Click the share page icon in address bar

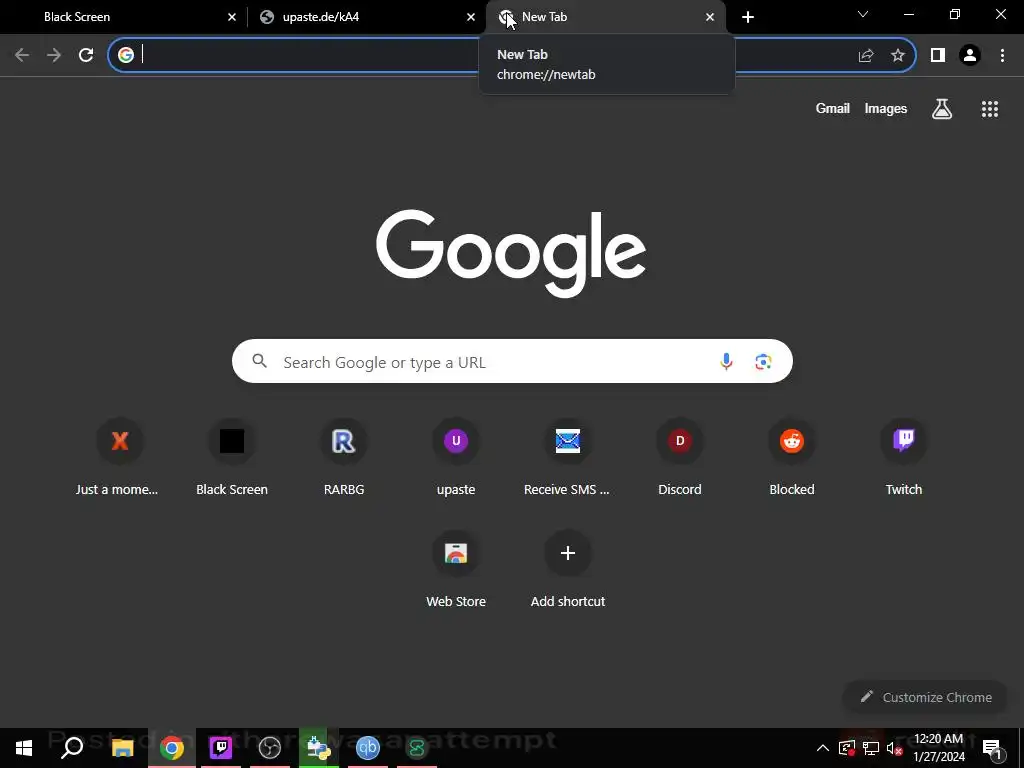coord(865,55)
